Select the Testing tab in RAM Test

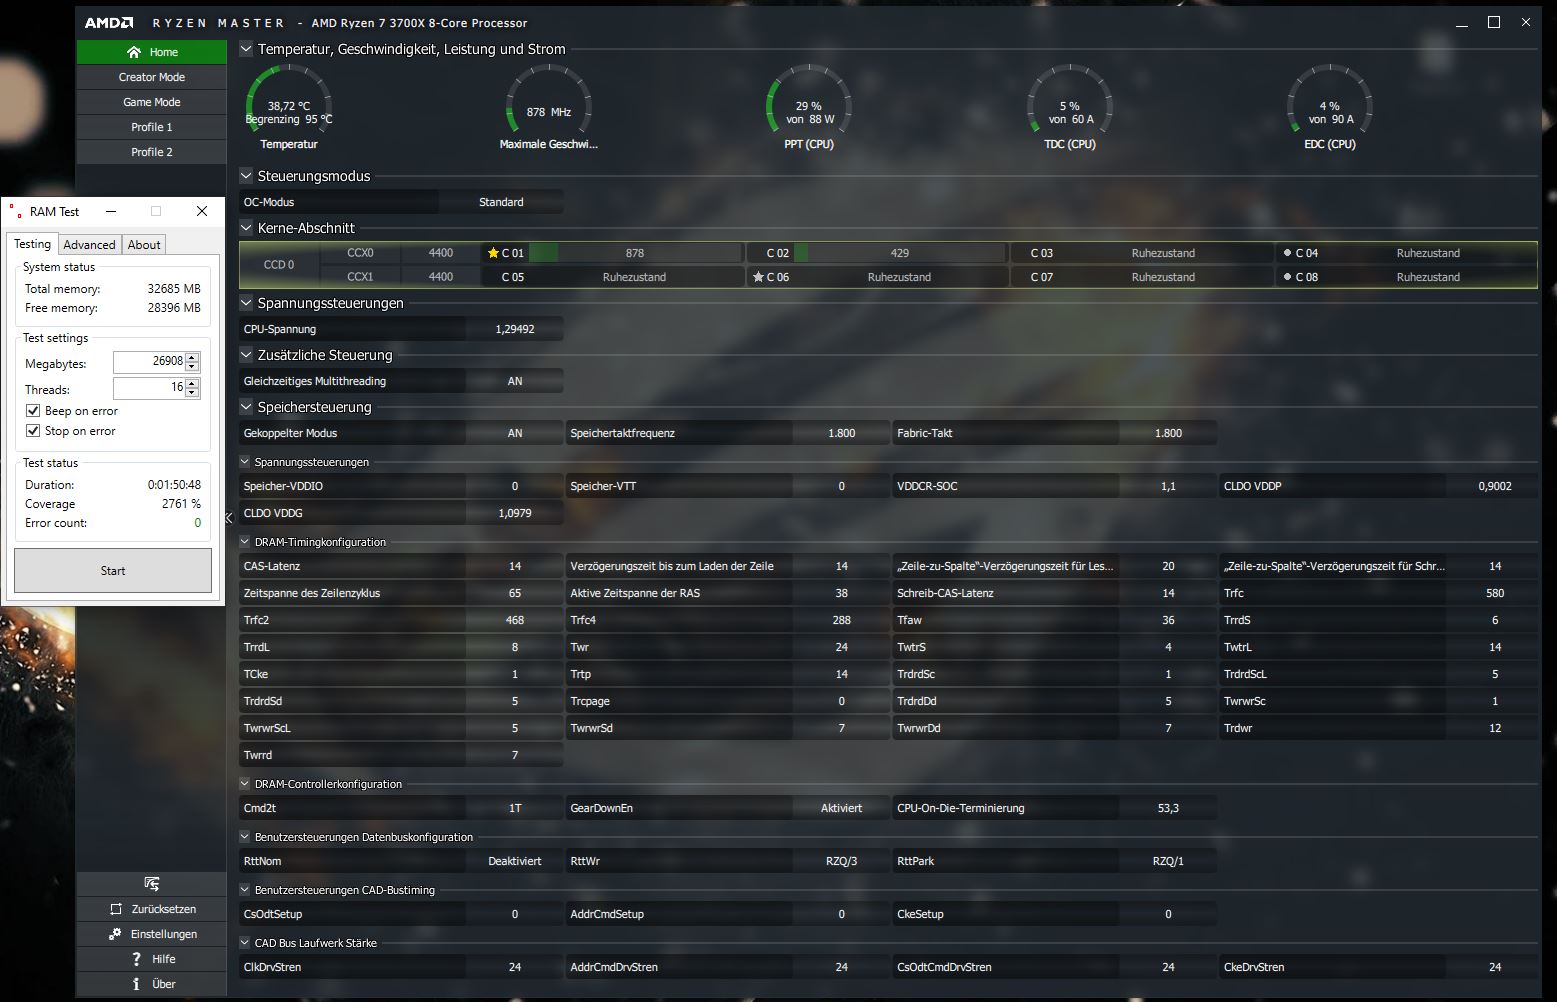32,244
